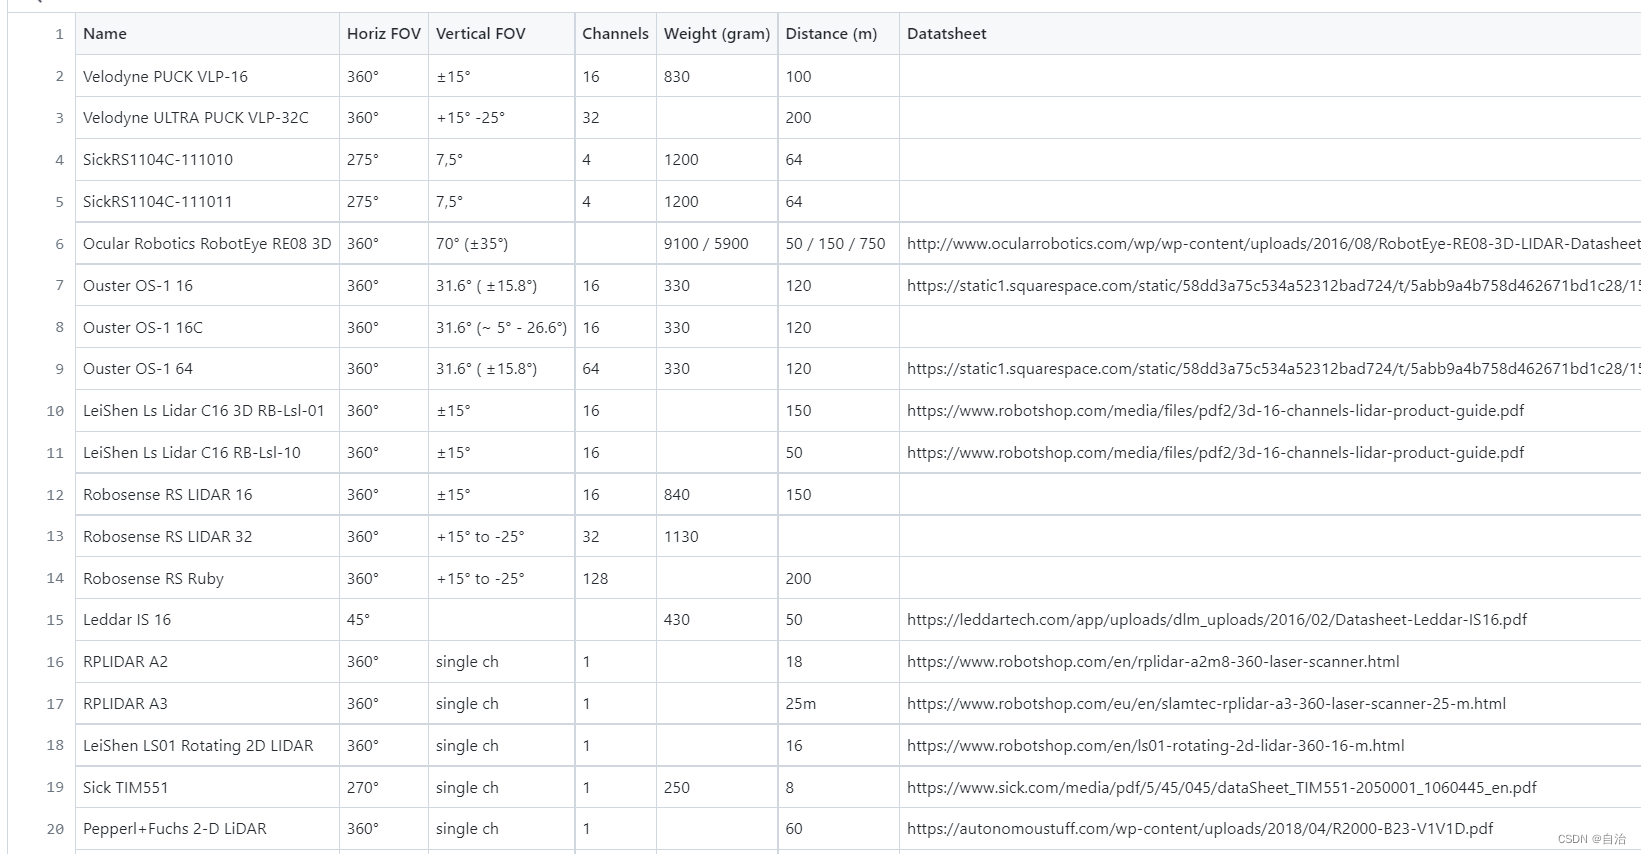1641x854 pixels.
Task: Select the Weight (gram) column header
Action: point(716,34)
